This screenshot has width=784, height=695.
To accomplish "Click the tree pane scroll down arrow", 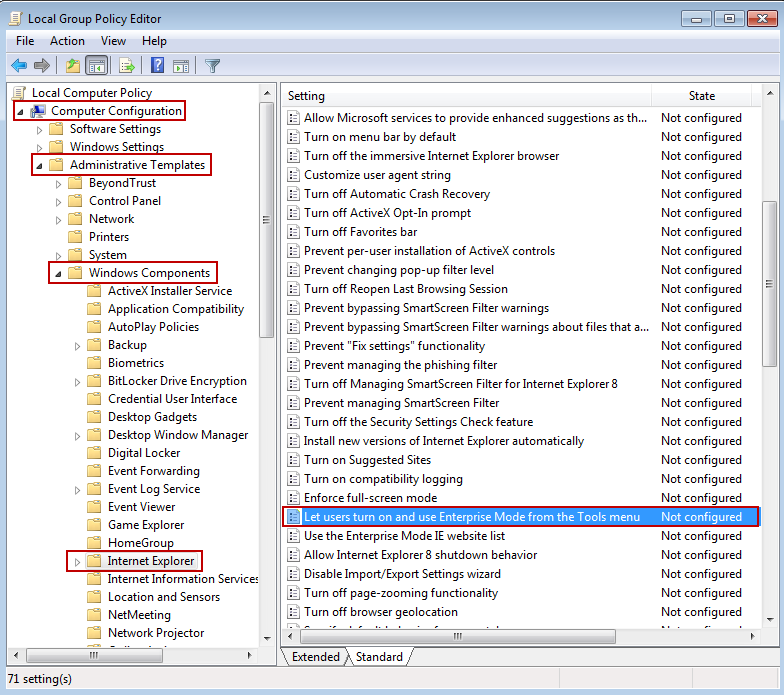I will click(x=267, y=639).
